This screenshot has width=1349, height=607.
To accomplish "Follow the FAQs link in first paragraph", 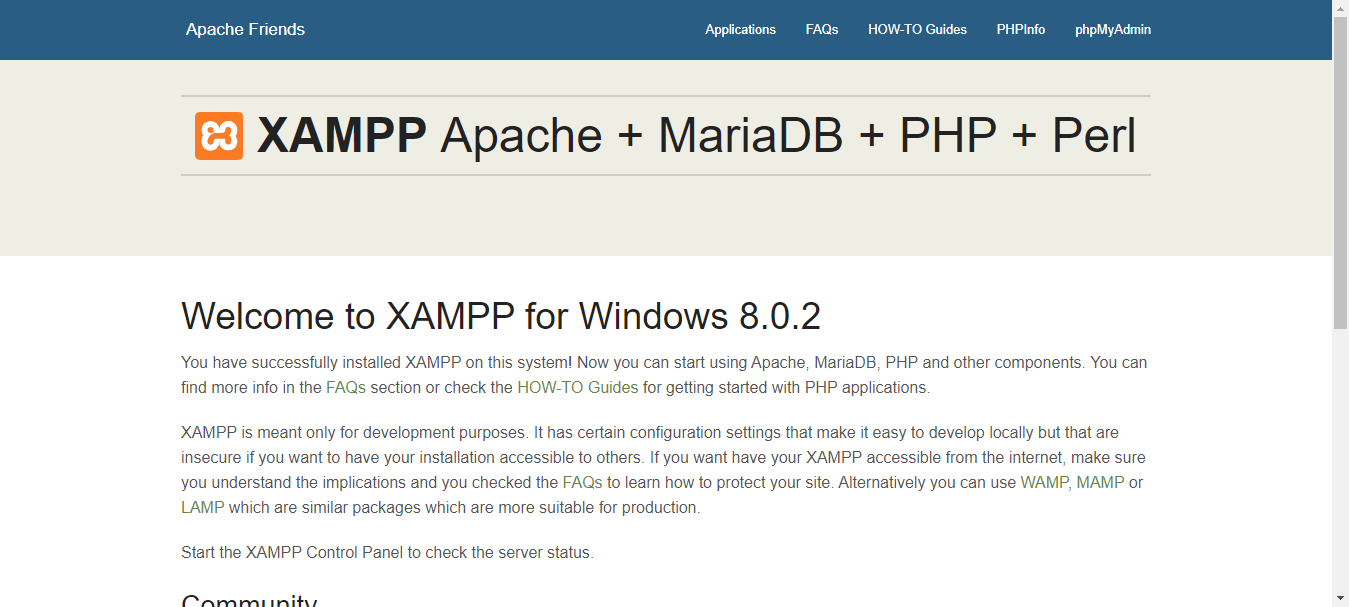I will 346,387.
